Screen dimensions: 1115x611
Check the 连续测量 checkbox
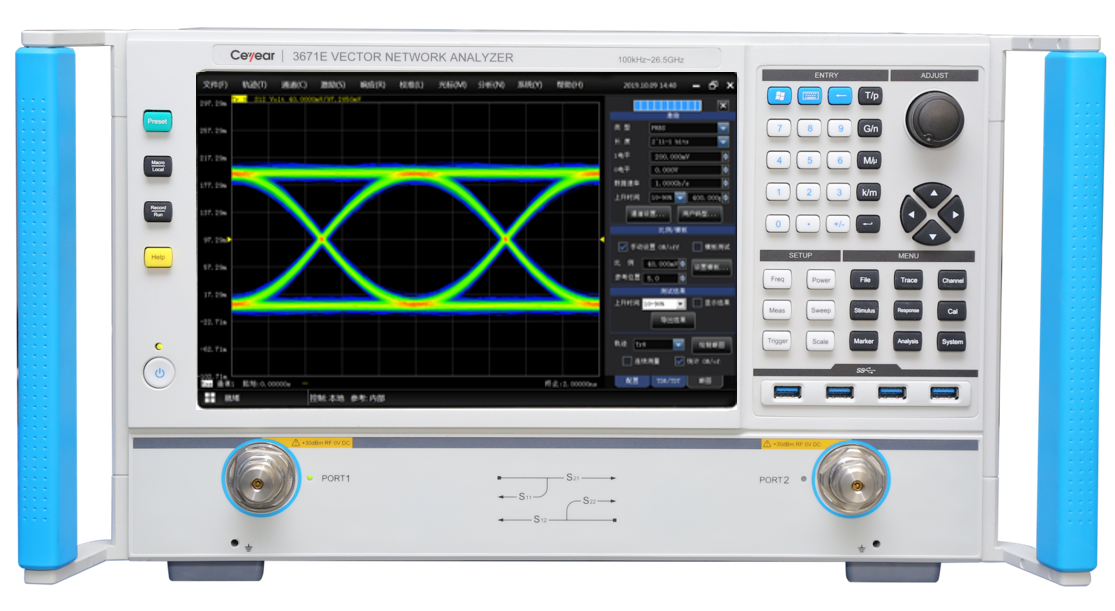[627, 361]
